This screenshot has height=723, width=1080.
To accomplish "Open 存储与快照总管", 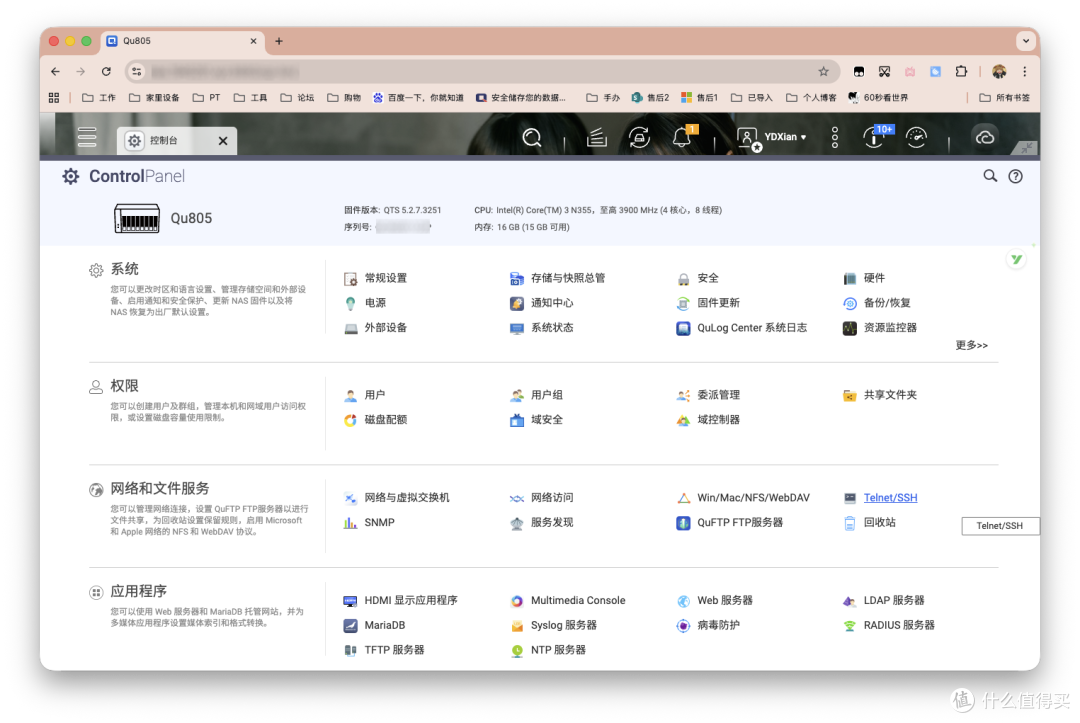I will pyautogui.click(x=557, y=278).
